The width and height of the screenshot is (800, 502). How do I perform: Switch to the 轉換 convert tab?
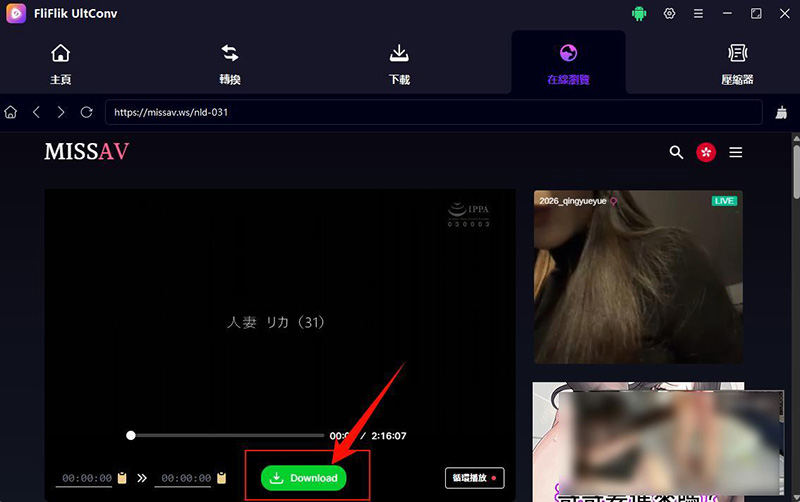(230, 64)
